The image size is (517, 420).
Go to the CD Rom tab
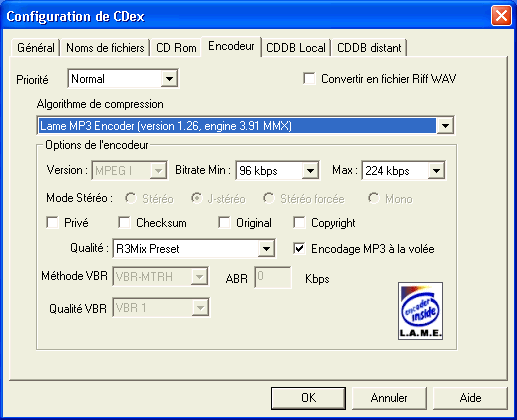click(176, 48)
